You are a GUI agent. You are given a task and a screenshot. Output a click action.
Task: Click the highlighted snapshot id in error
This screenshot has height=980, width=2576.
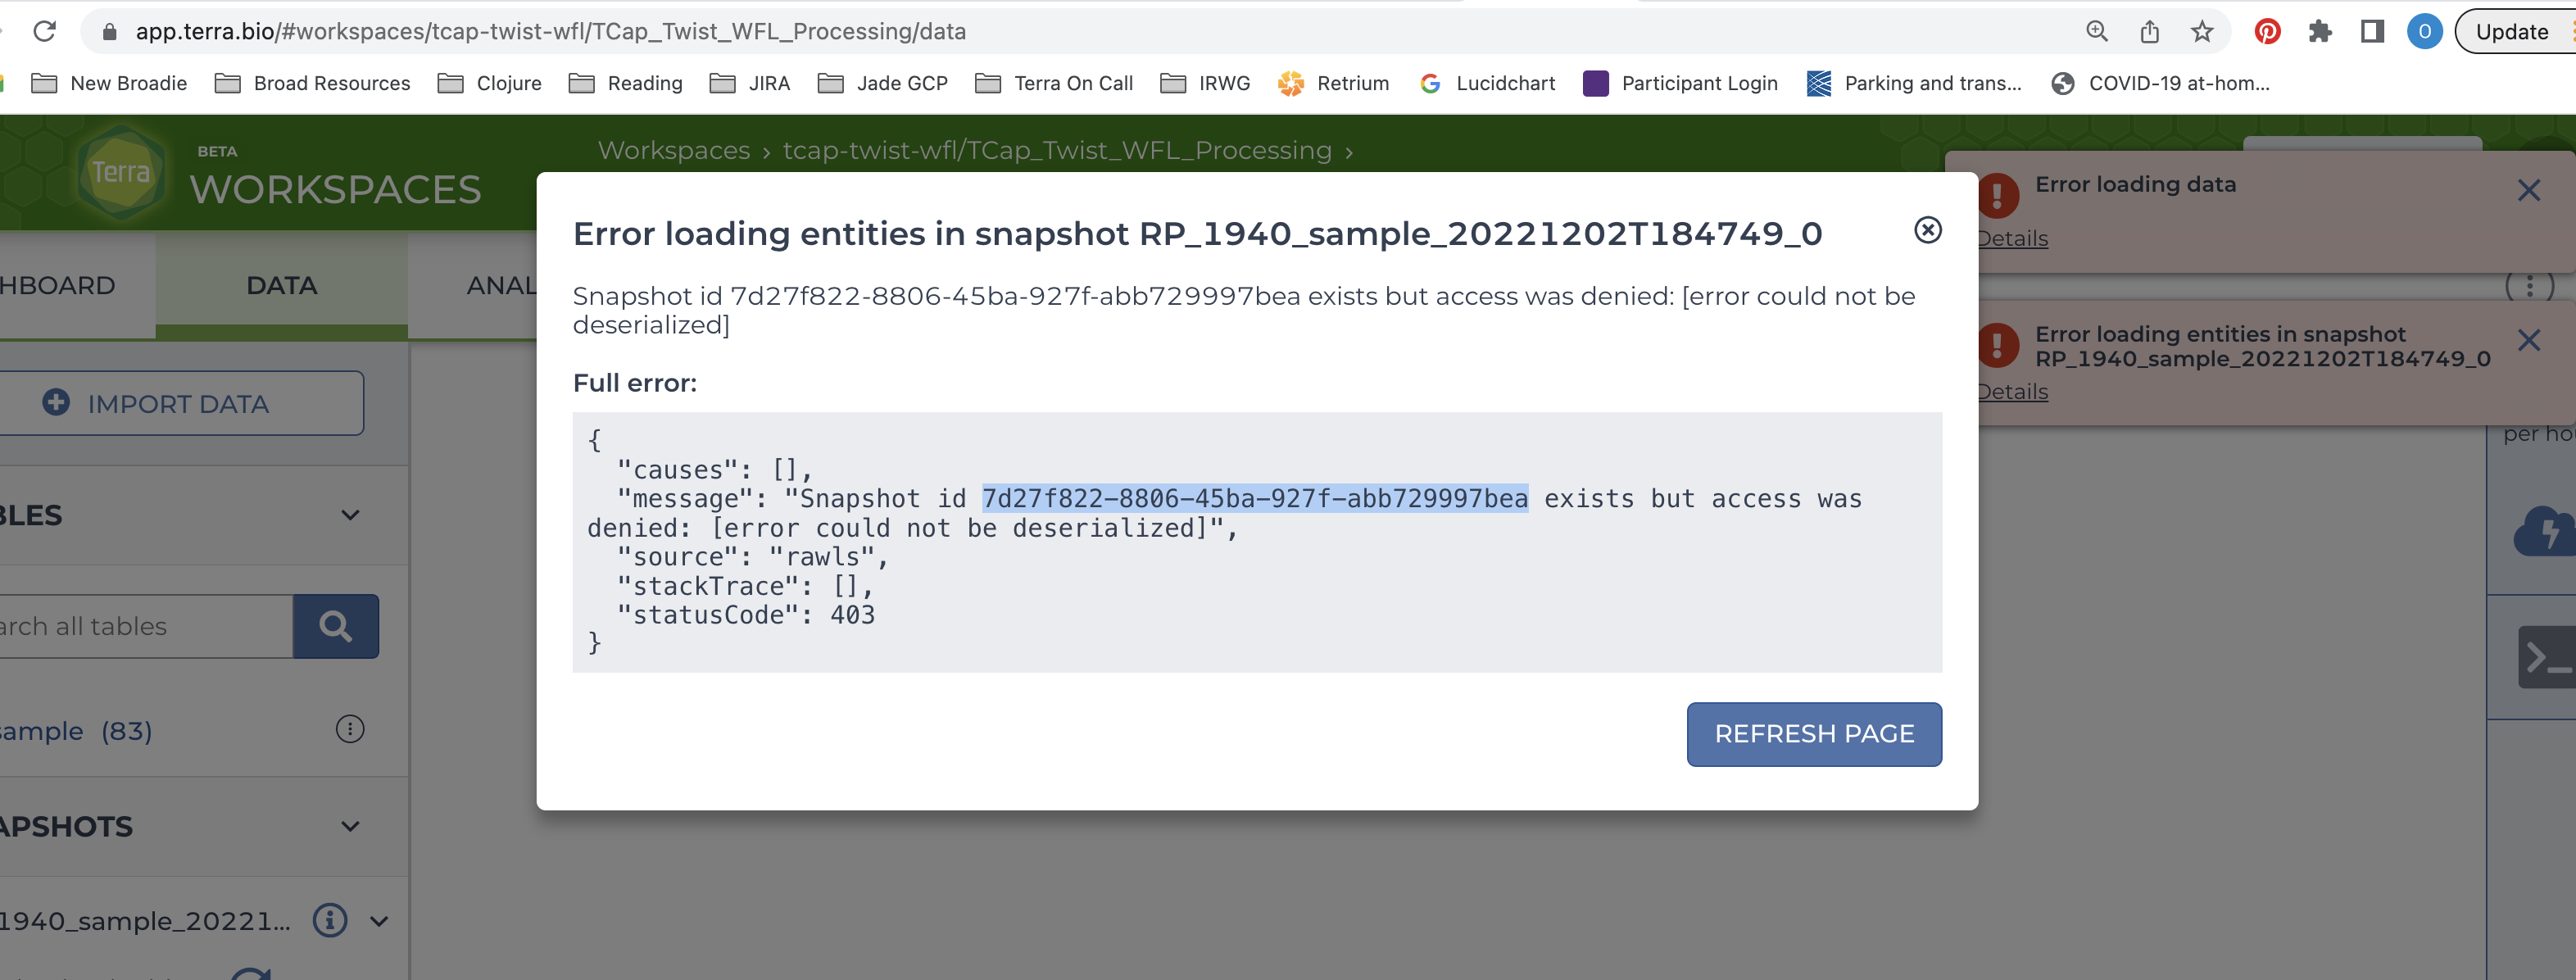point(1254,498)
